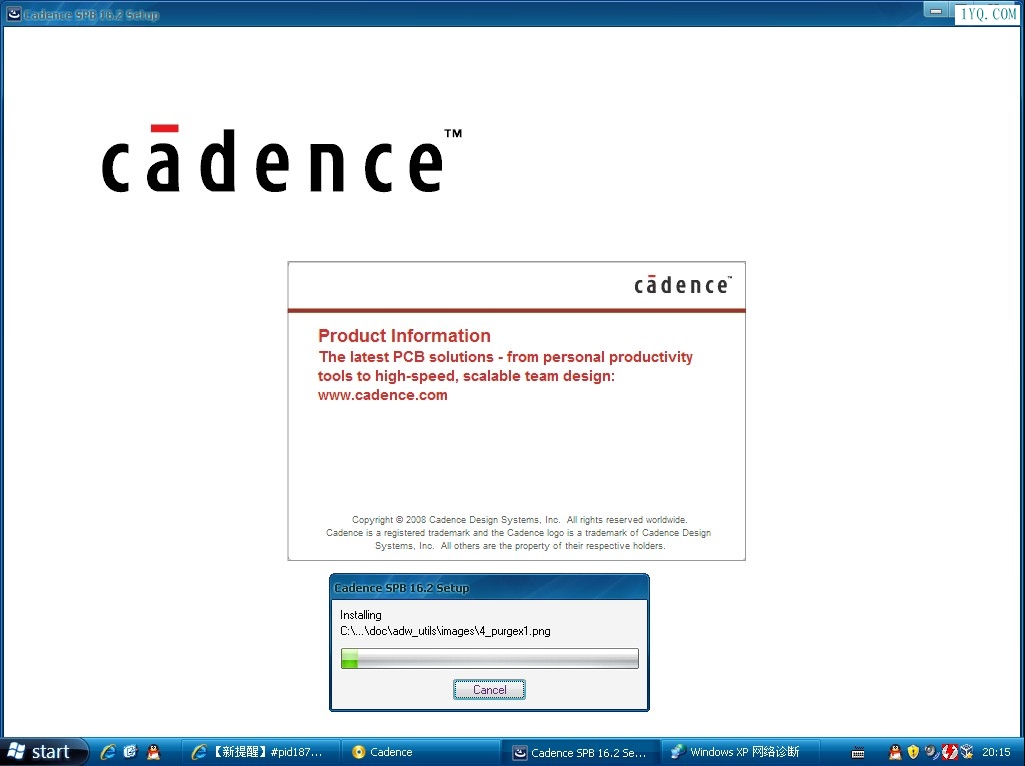This screenshot has width=1025, height=766.
Task: Click the installing file path text
Action: (x=445, y=631)
